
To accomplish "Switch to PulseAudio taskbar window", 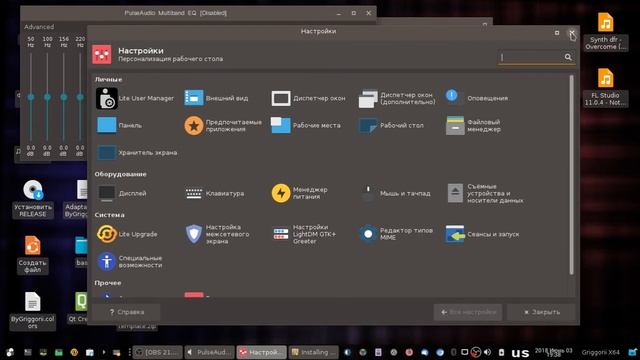I will coord(210,352).
